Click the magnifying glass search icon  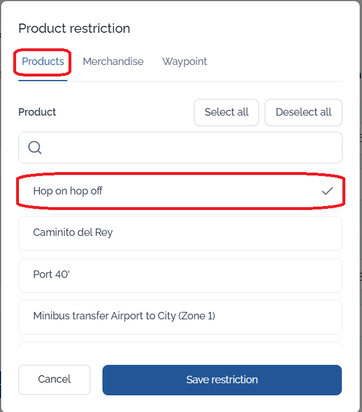coord(35,147)
